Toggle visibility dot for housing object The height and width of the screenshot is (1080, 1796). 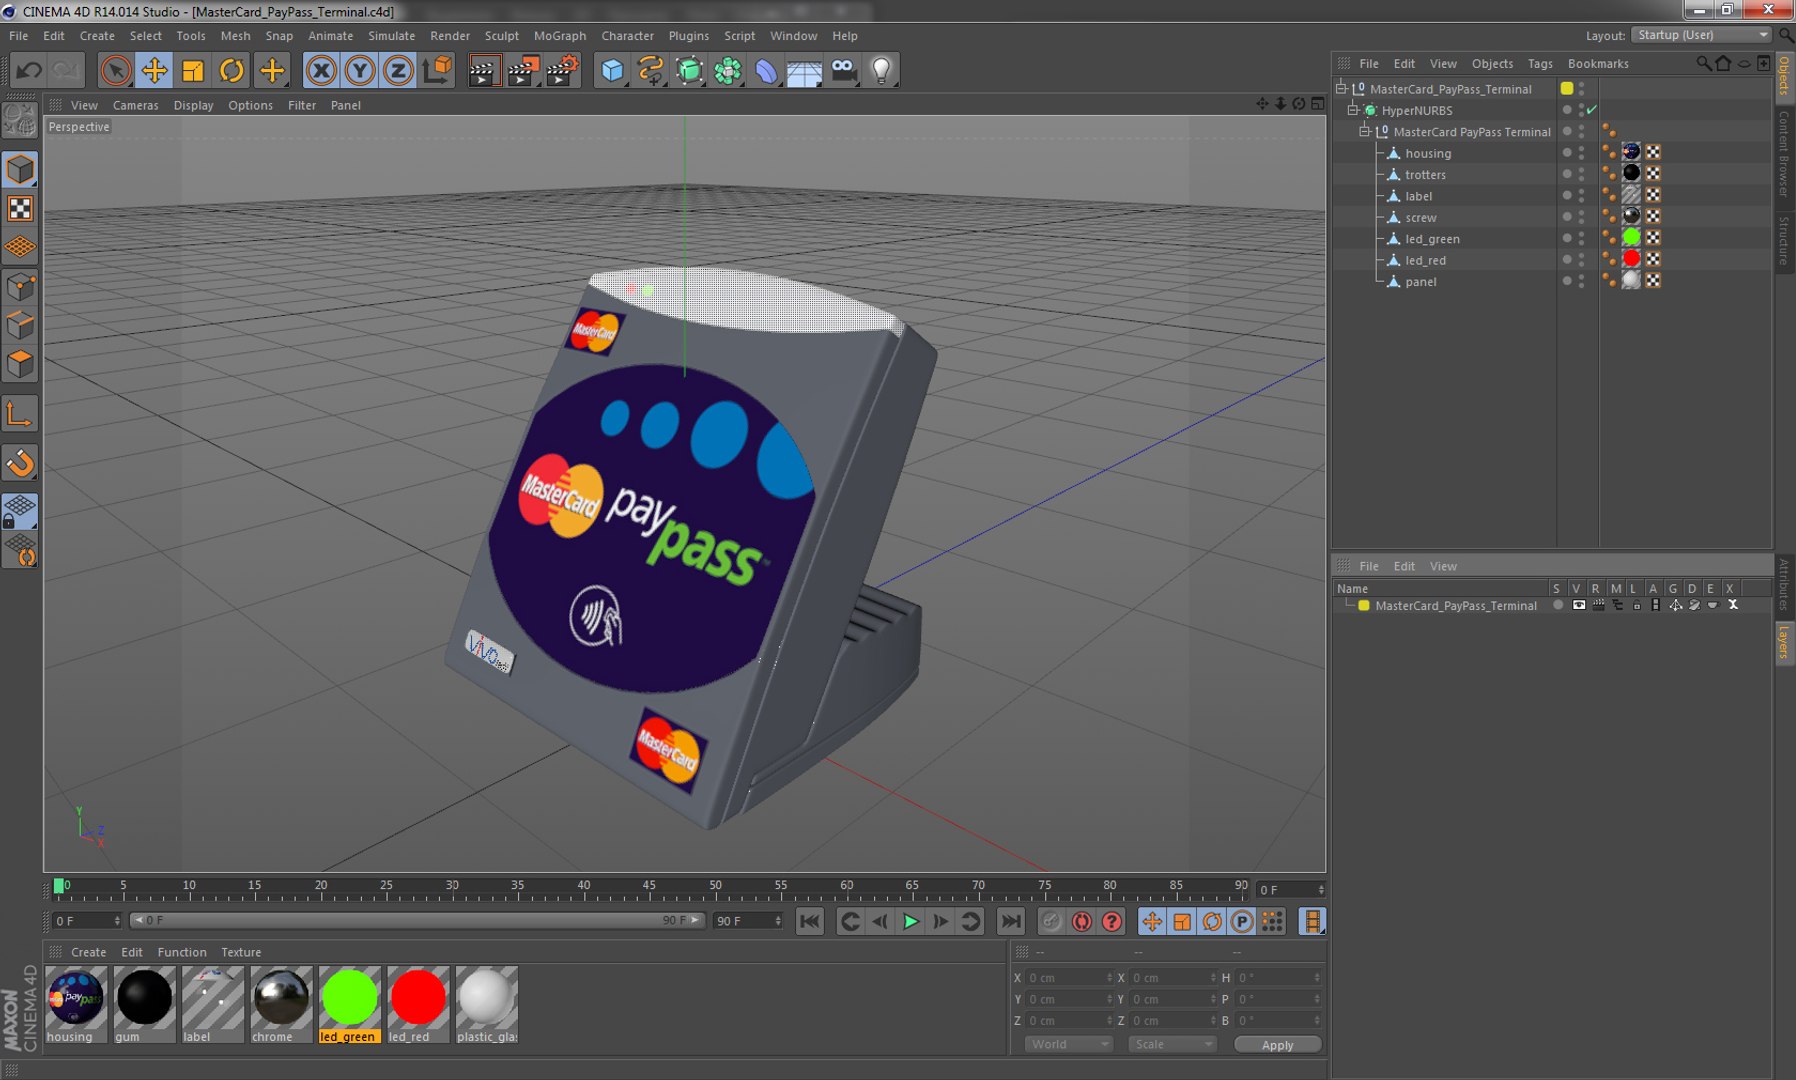click(1581, 153)
